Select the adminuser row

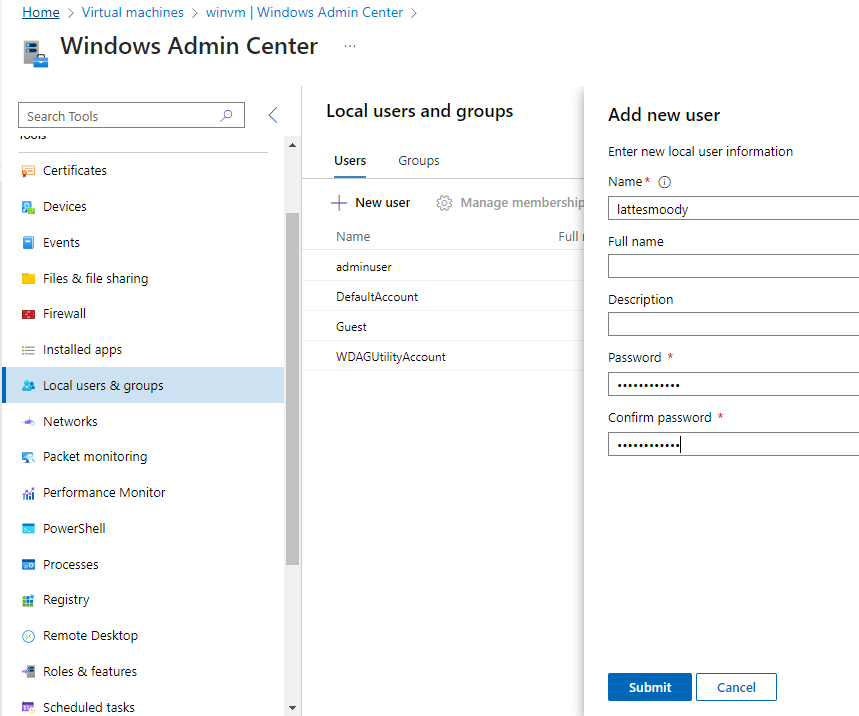(x=443, y=266)
